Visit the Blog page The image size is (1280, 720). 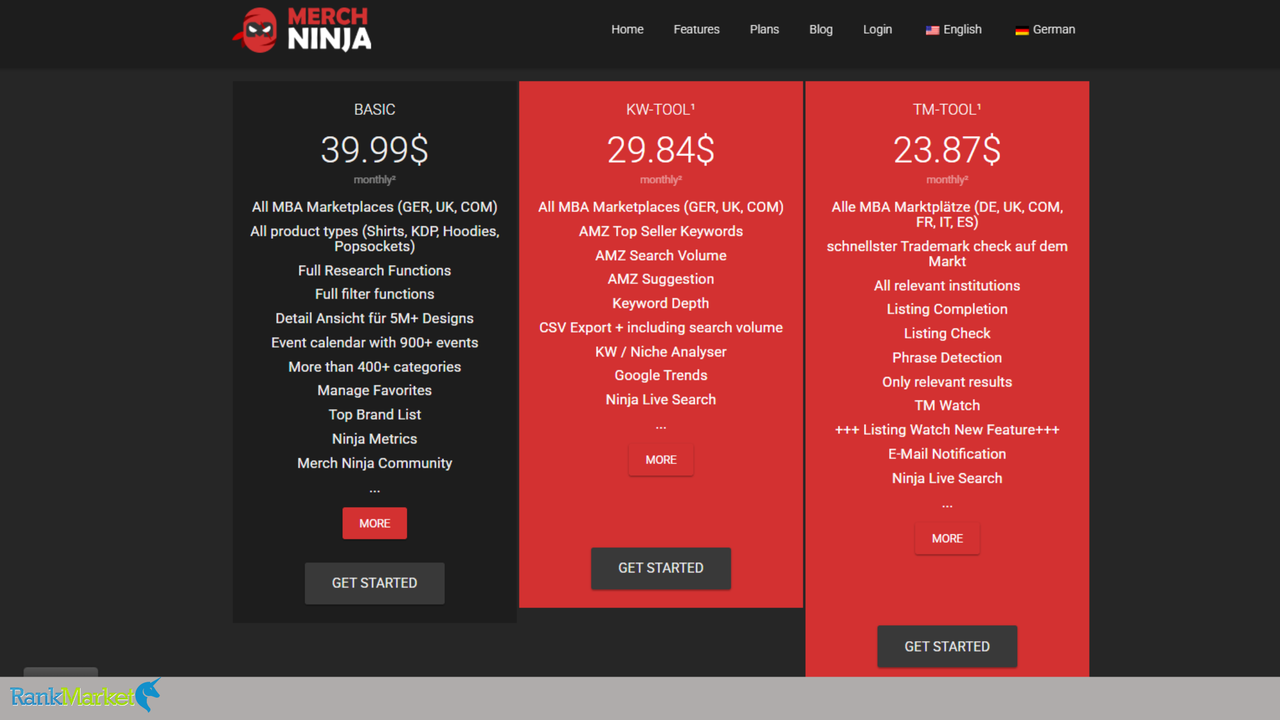[821, 29]
